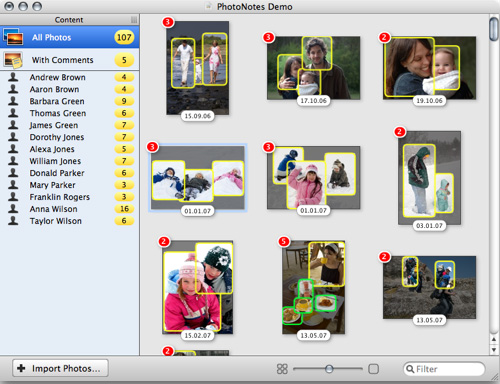Click the large thumbnail size icon

pyautogui.click(x=373, y=369)
